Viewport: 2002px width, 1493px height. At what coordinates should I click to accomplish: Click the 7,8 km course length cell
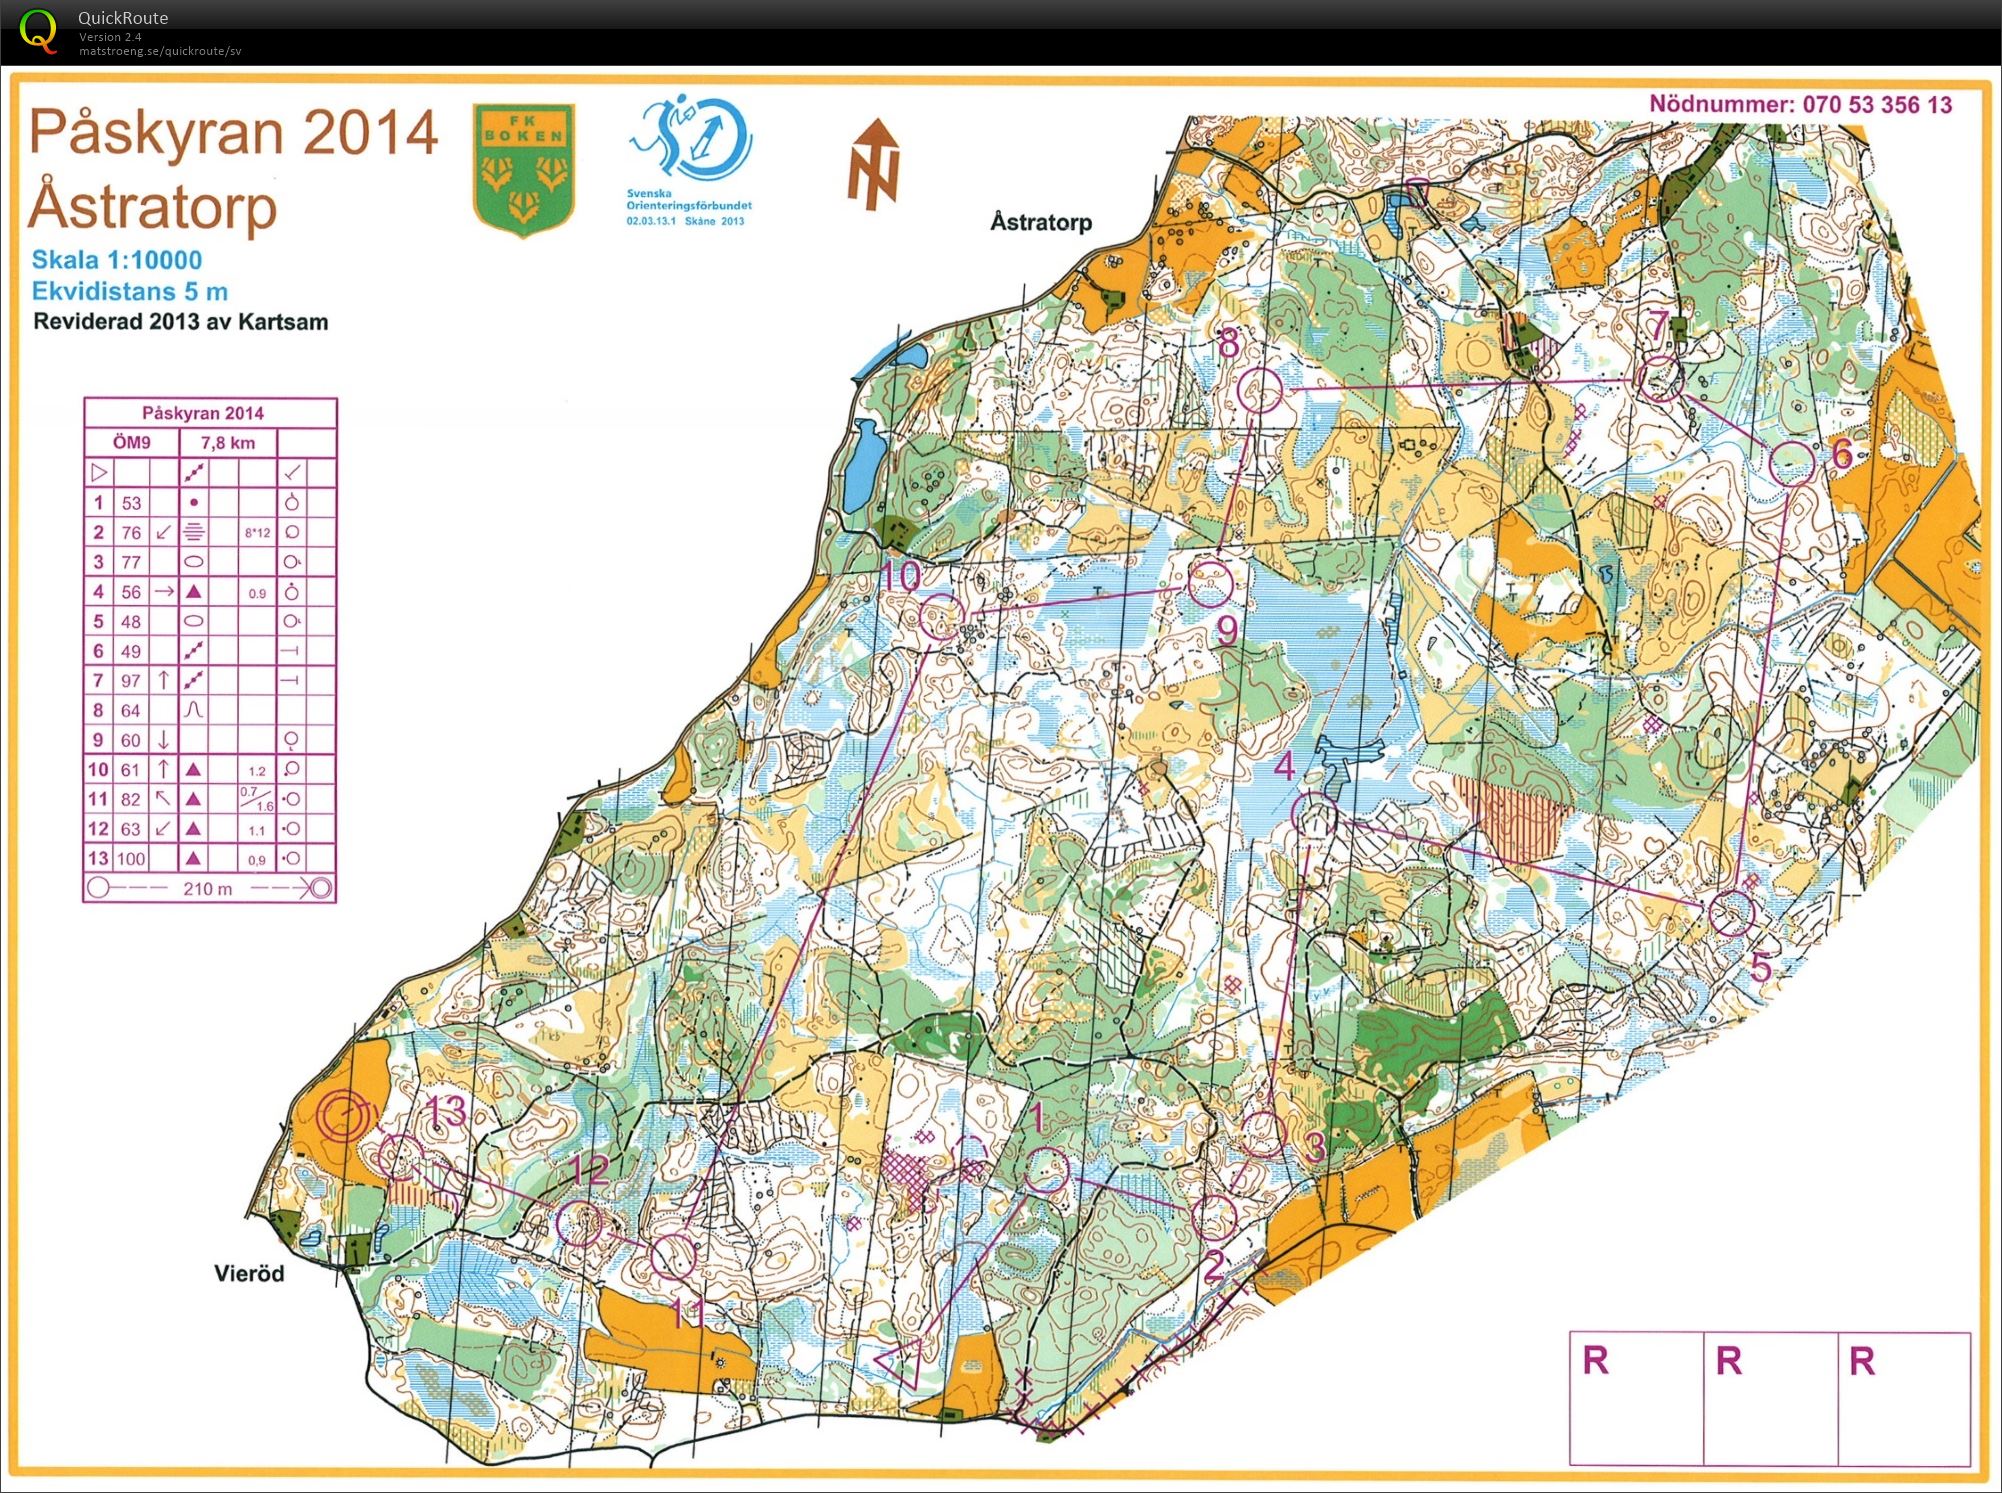(228, 443)
